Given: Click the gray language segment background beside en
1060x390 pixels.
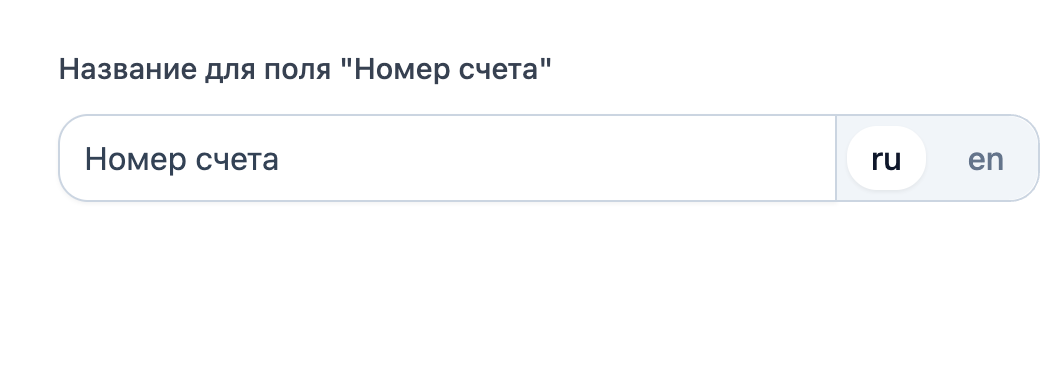Looking at the screenshot, I should (936, 158).
